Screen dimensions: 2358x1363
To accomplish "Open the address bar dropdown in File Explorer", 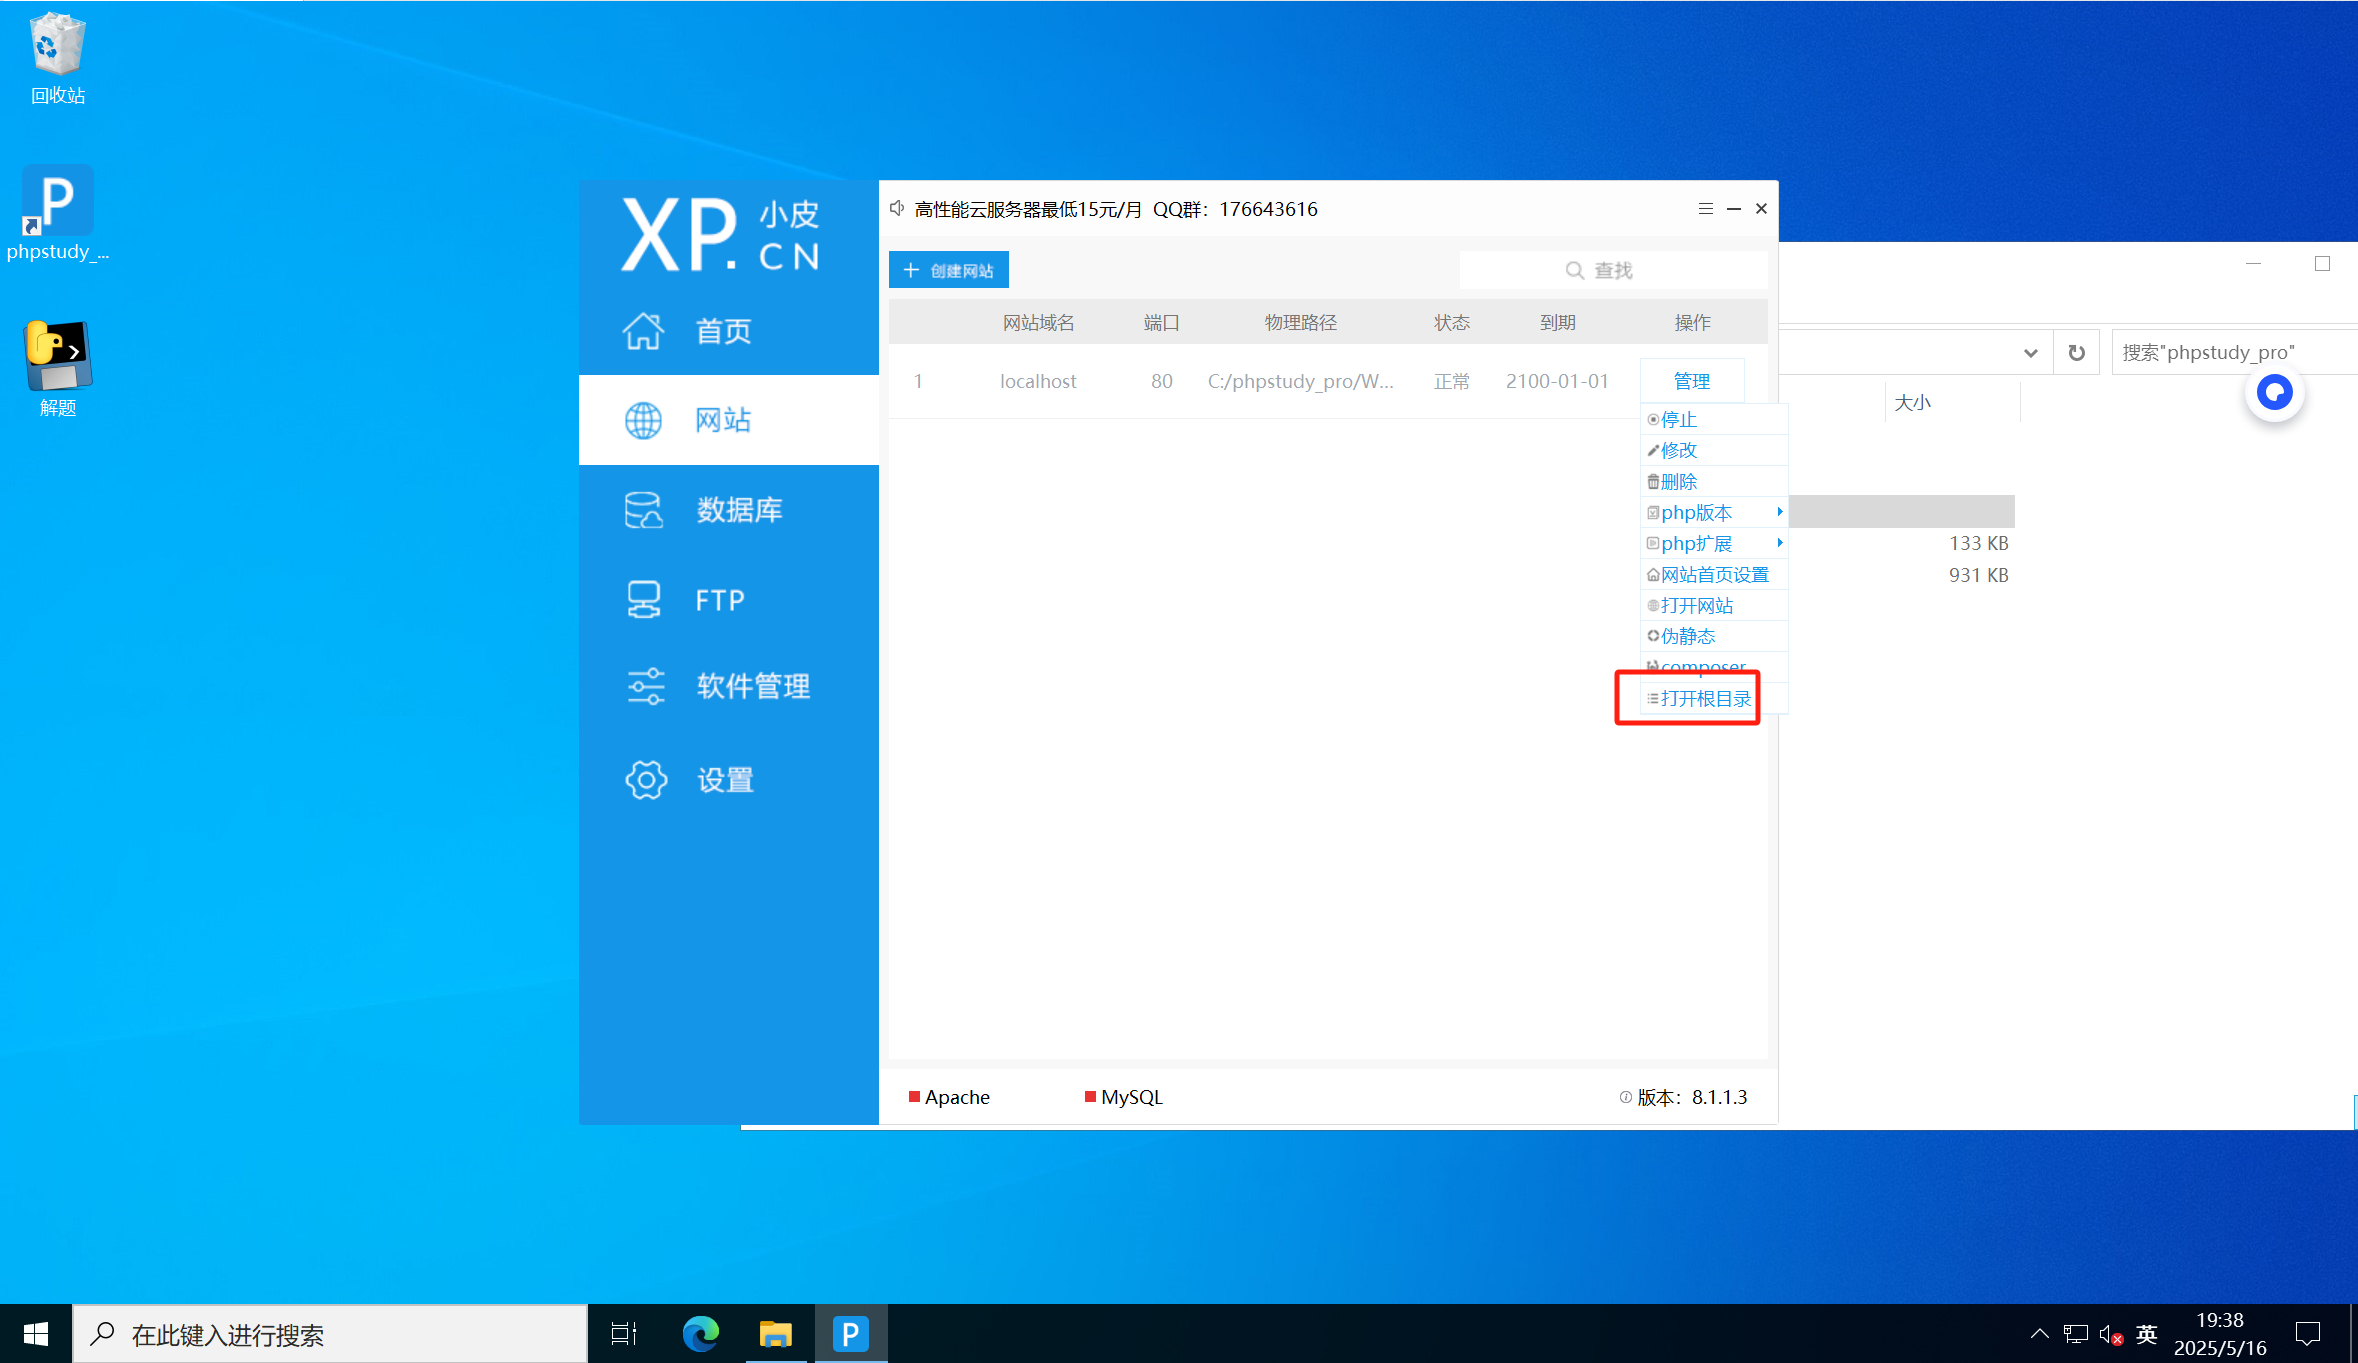I will pos(2031,352).
